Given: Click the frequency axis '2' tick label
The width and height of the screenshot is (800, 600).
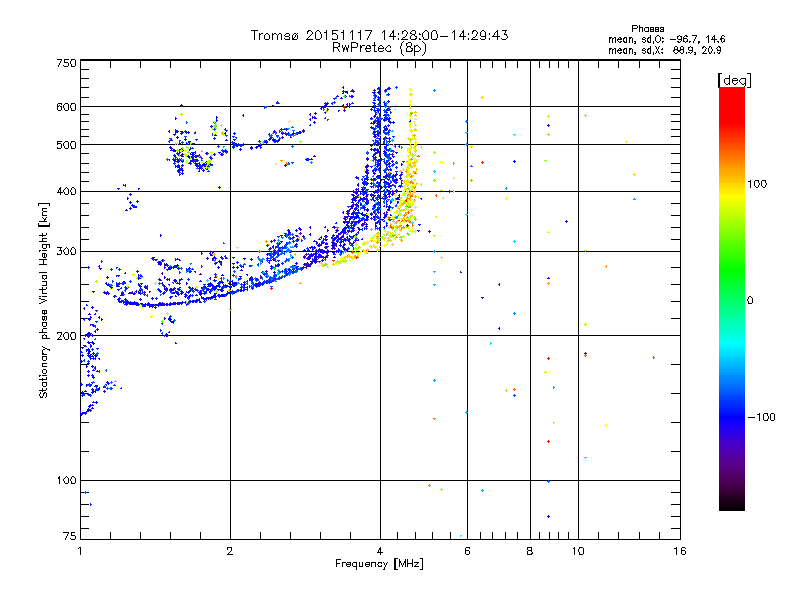Looking at the screenshot, I should 230,551.
